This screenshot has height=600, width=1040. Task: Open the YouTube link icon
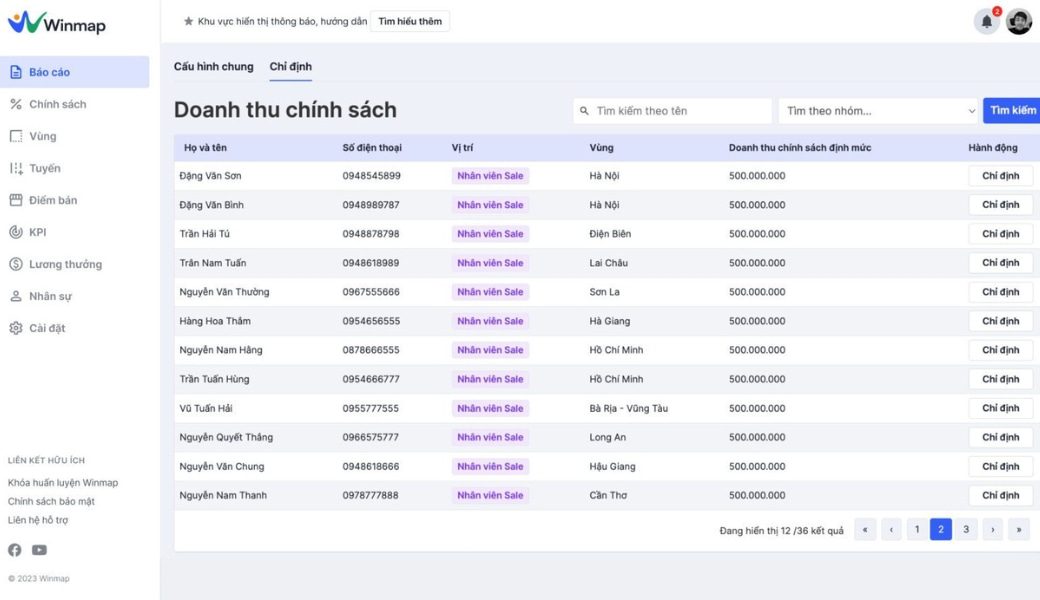40,550
